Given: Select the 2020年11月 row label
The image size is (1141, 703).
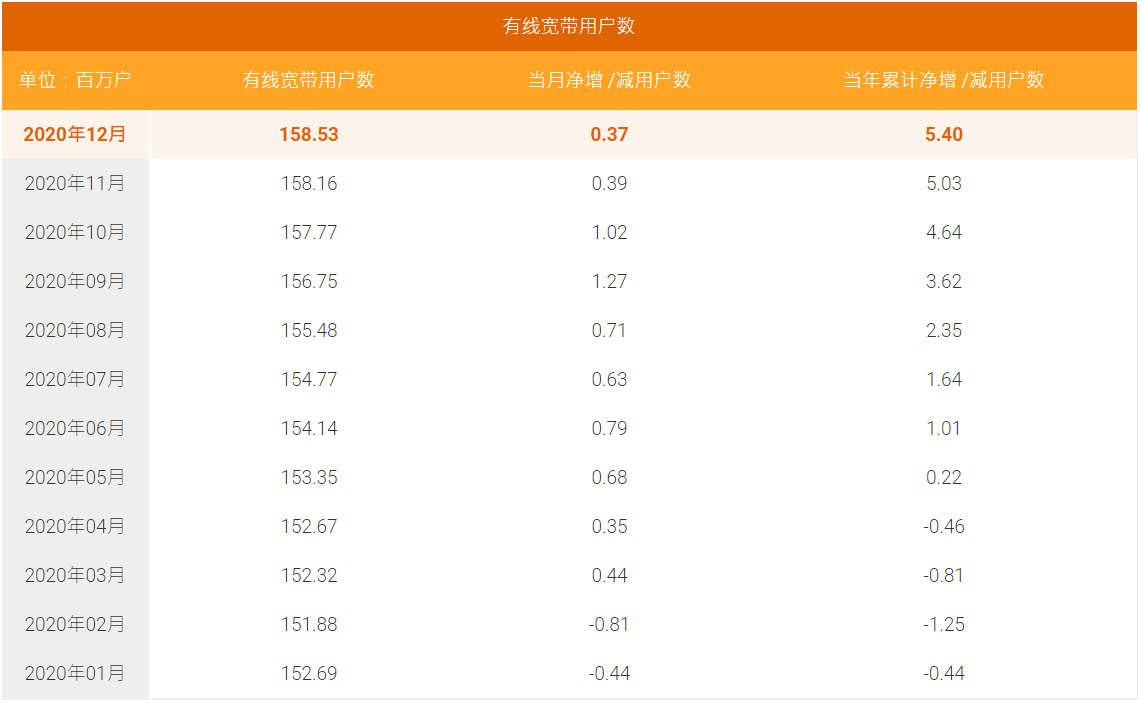Looking at the screenshot, I should 75,183.
